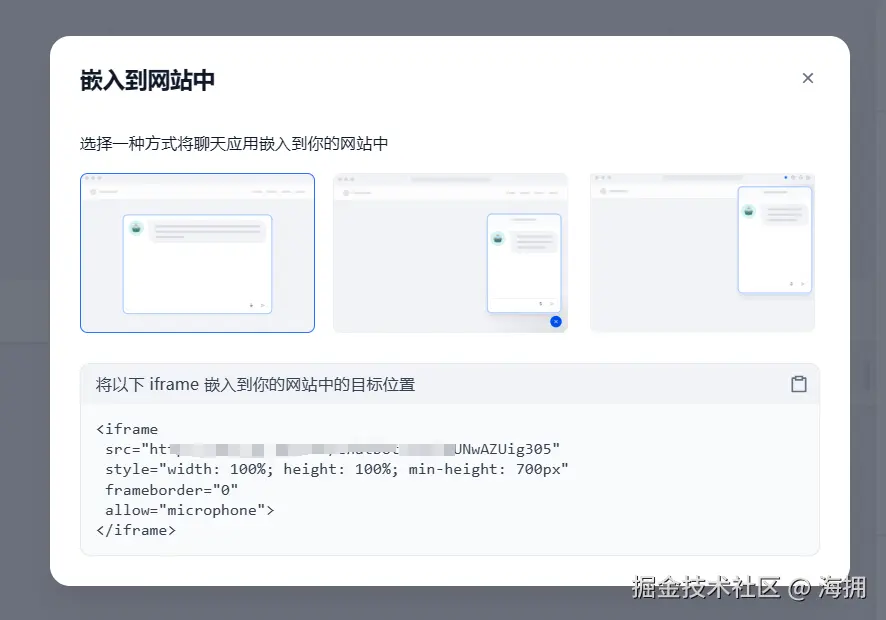Click the avatar icon in the side-panel preview

(749, 211)
